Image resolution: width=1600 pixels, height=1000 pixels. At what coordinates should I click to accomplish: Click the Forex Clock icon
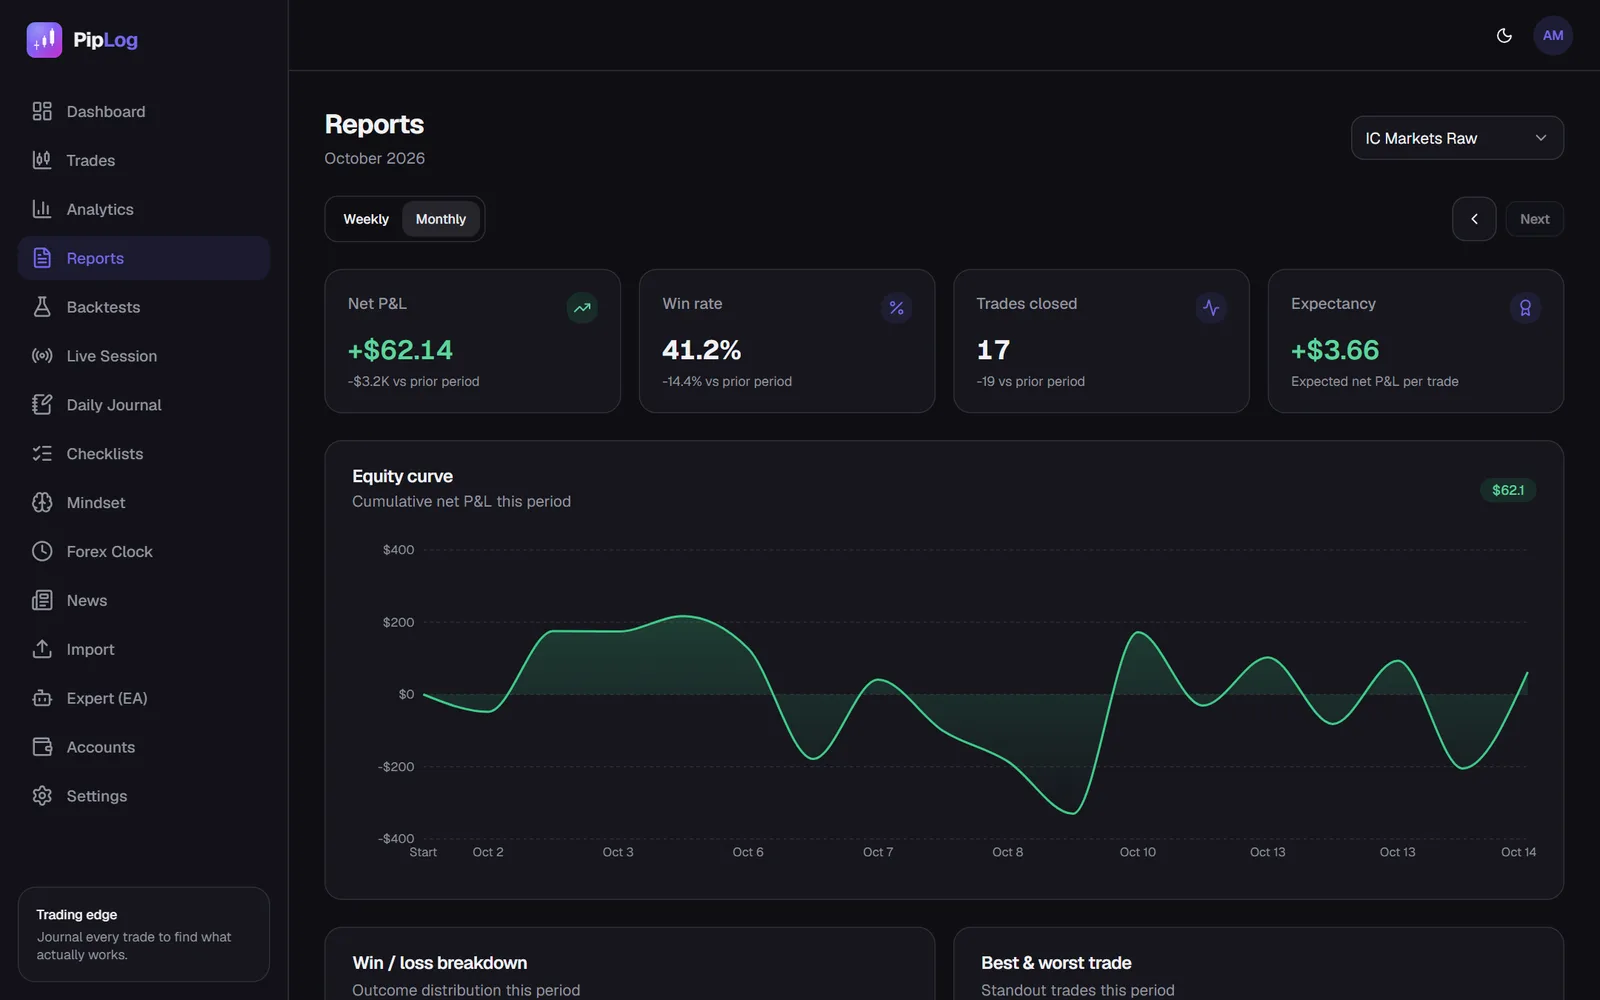[42, 552]
